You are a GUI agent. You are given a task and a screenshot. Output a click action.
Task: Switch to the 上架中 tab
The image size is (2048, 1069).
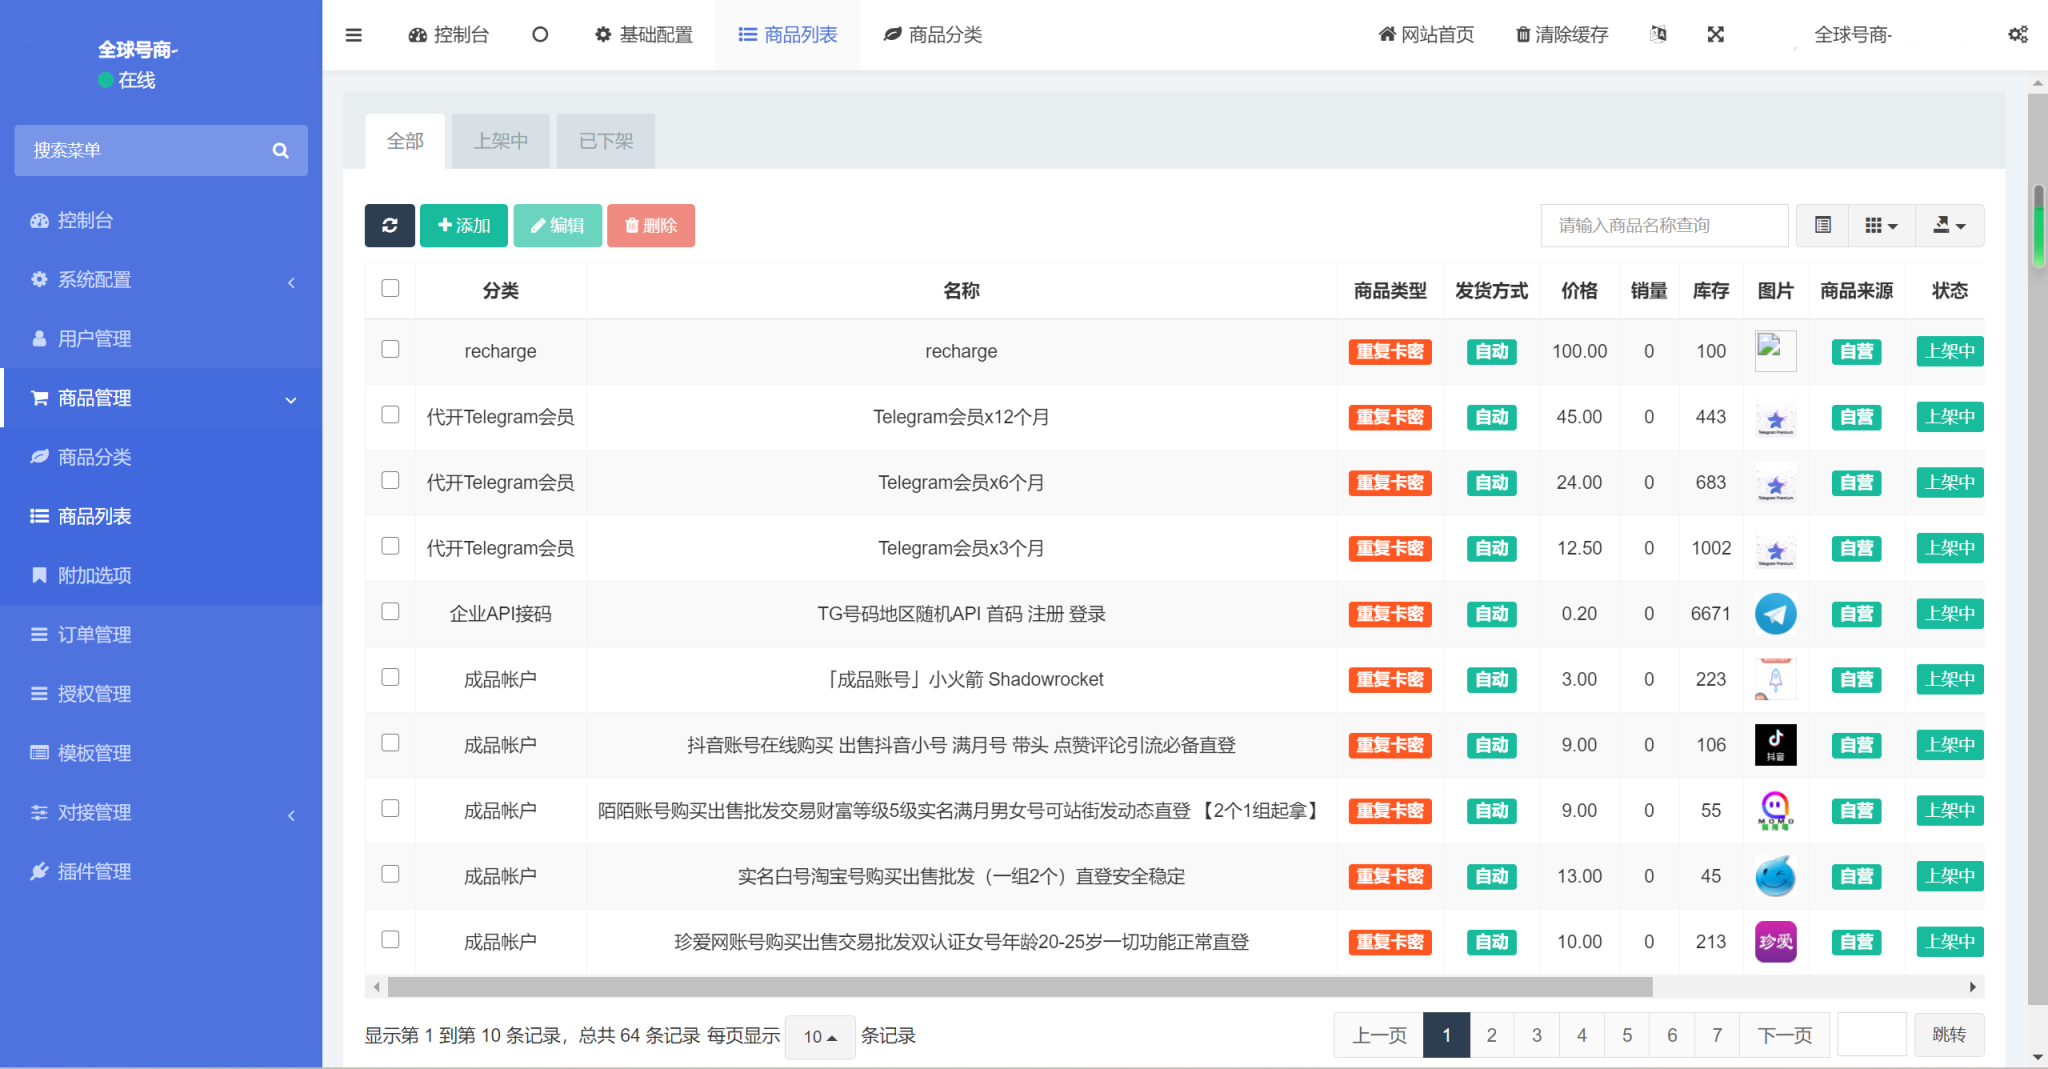501,141
